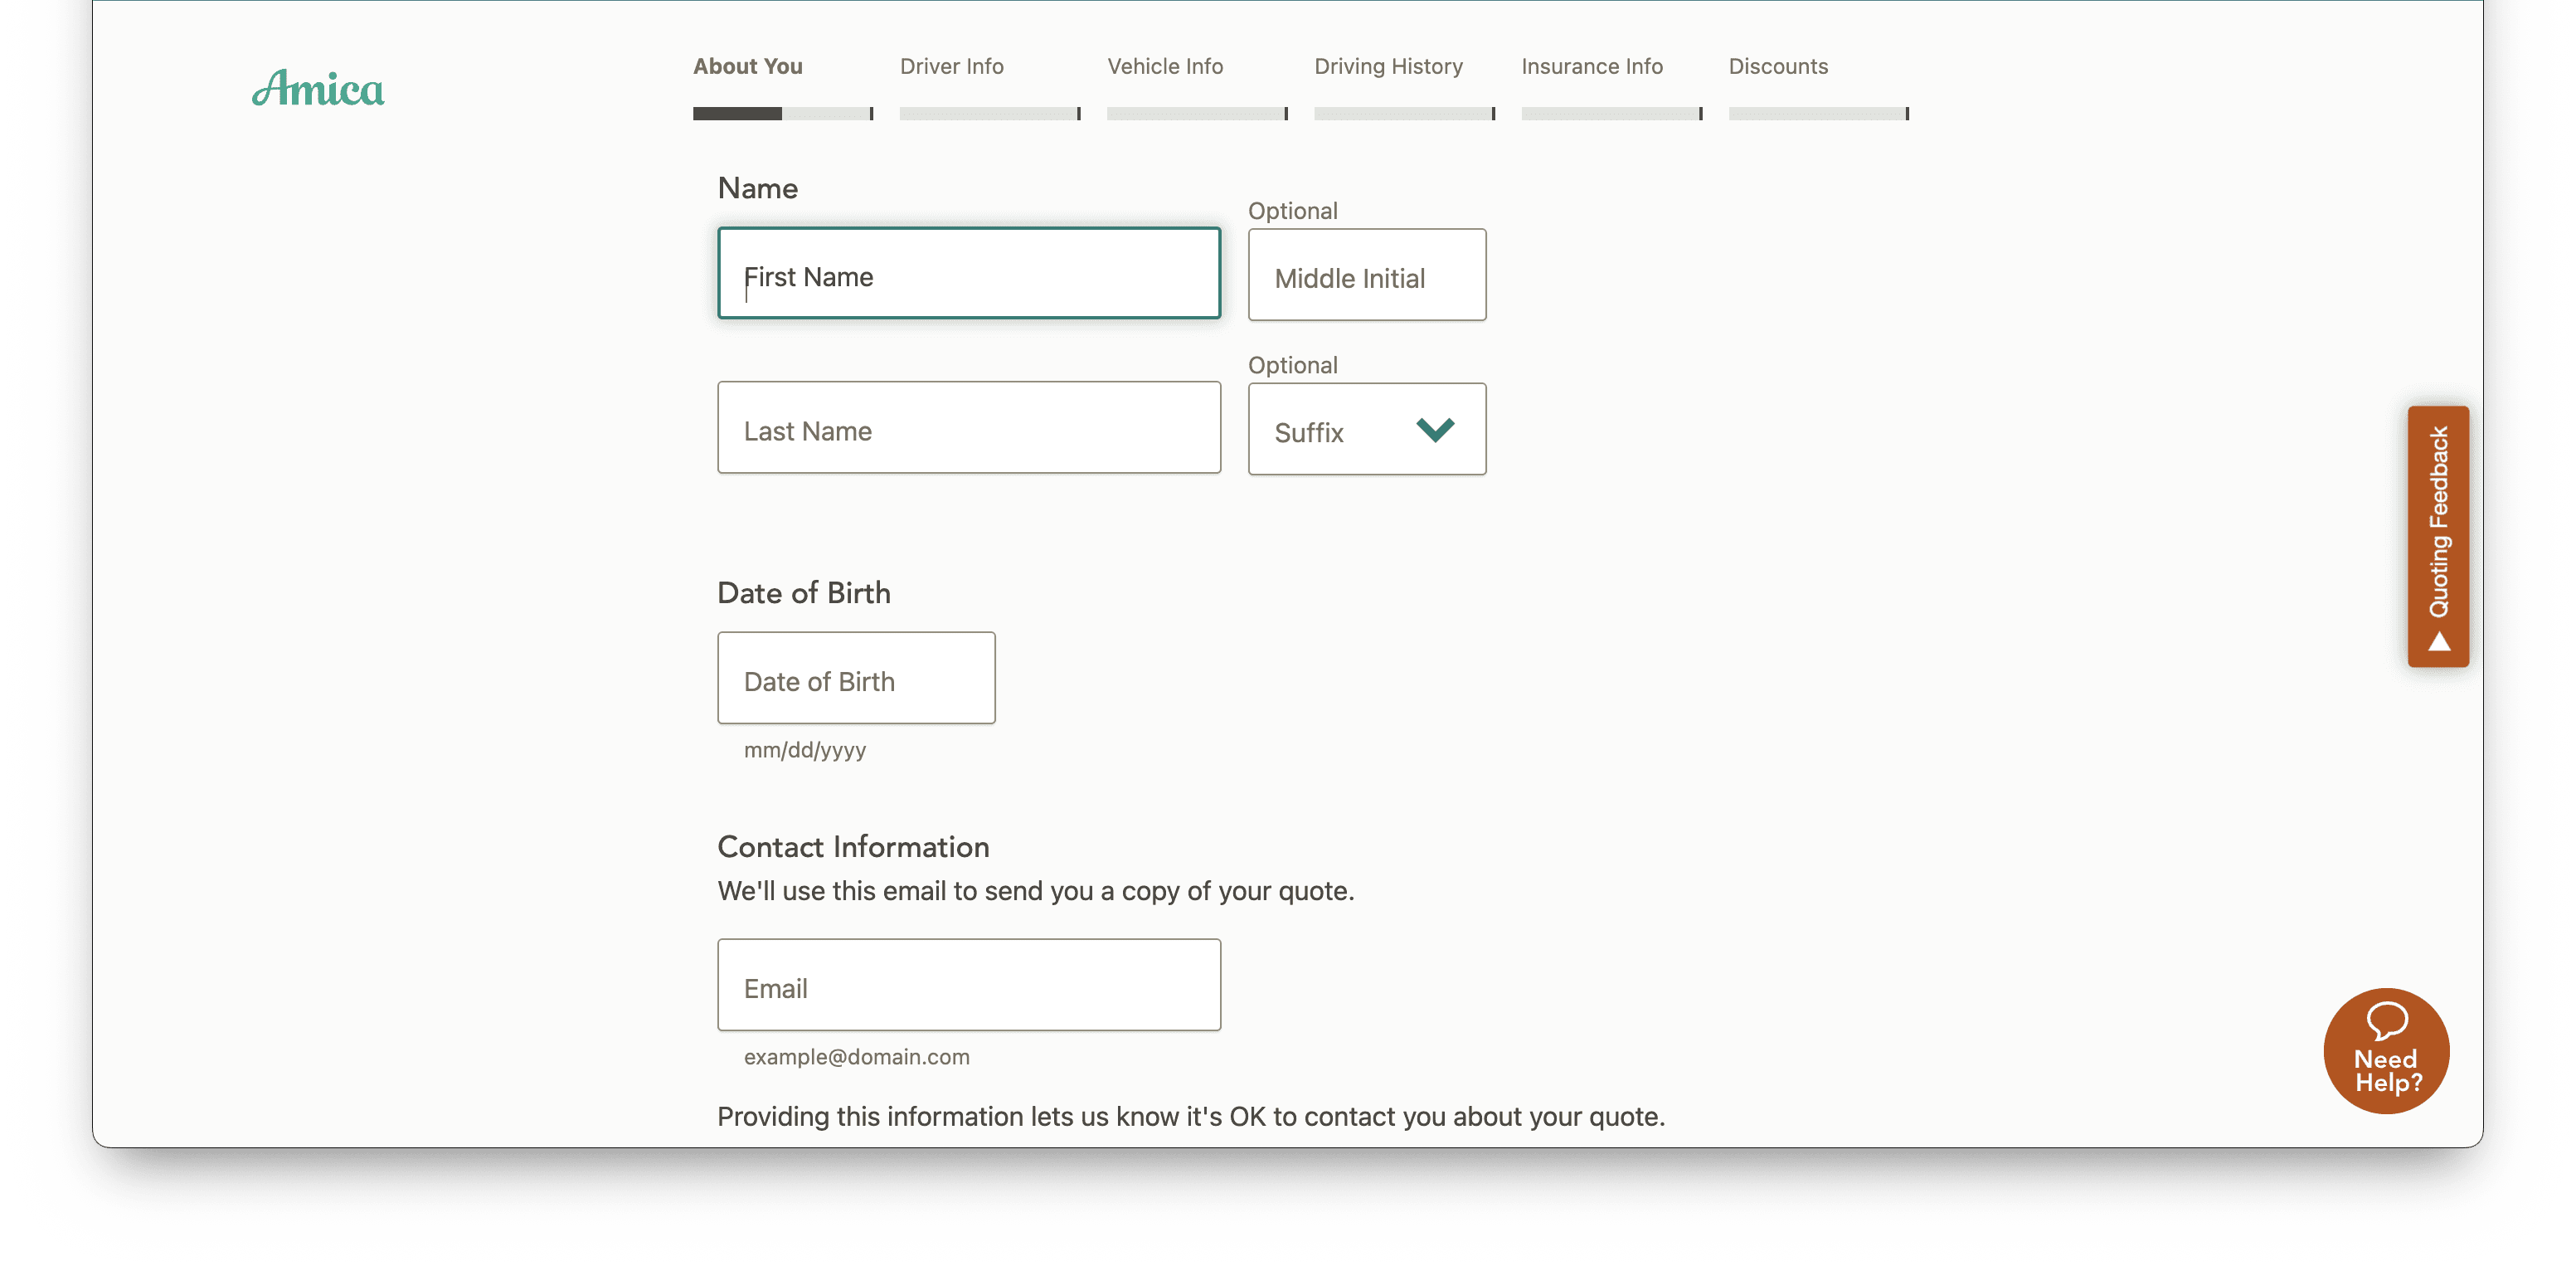Click the Middle Initial field

(x=1366, y=275)
